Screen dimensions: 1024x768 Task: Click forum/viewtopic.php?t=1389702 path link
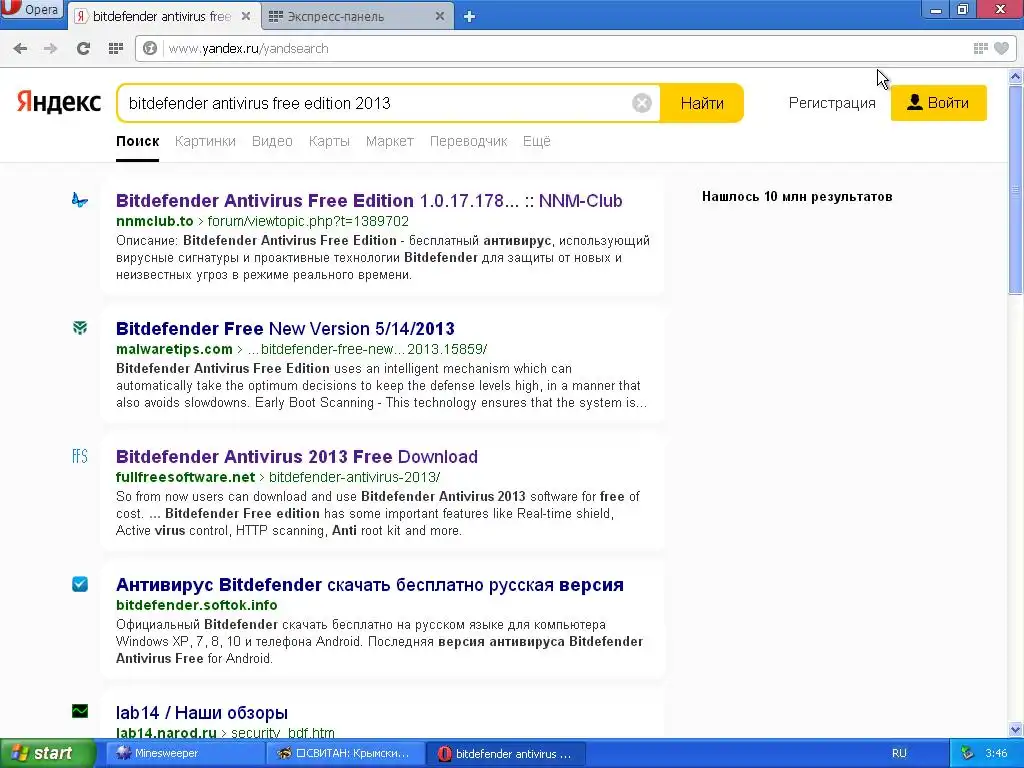308,221
